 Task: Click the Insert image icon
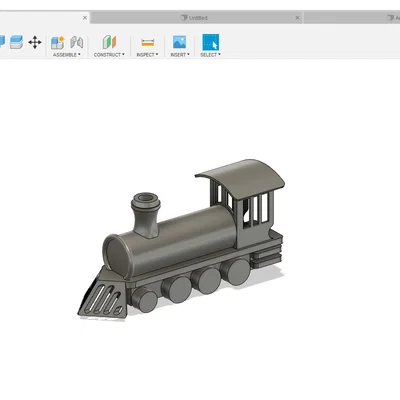pos(179,42)
